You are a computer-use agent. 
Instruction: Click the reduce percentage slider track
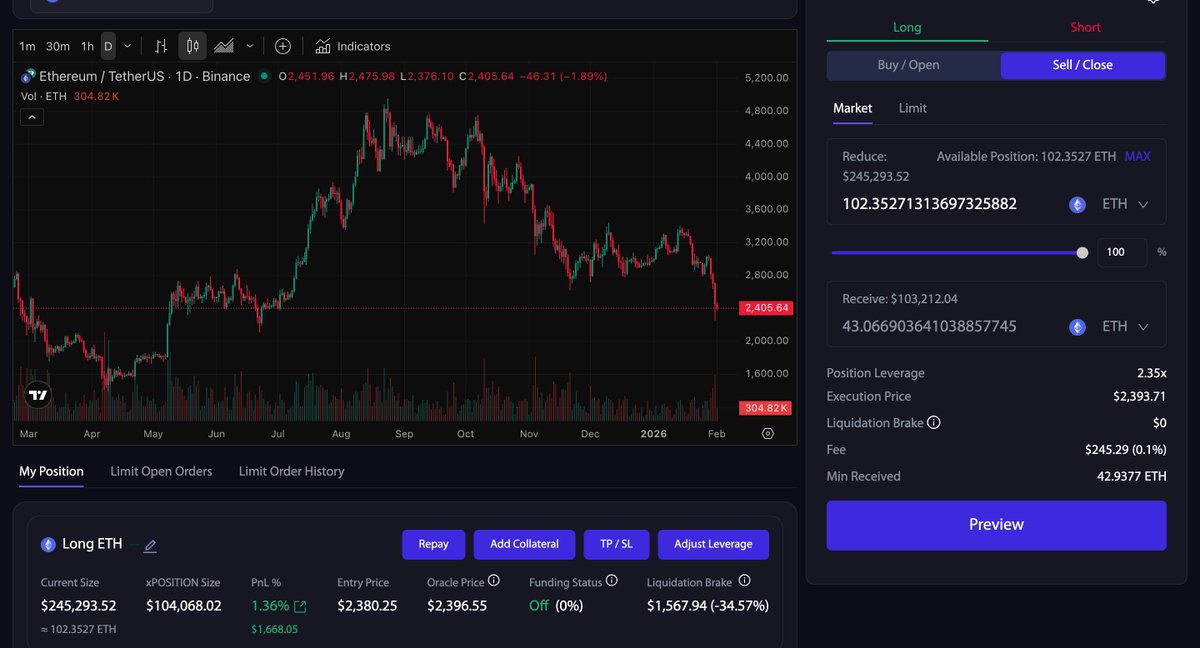pos(957,253)
